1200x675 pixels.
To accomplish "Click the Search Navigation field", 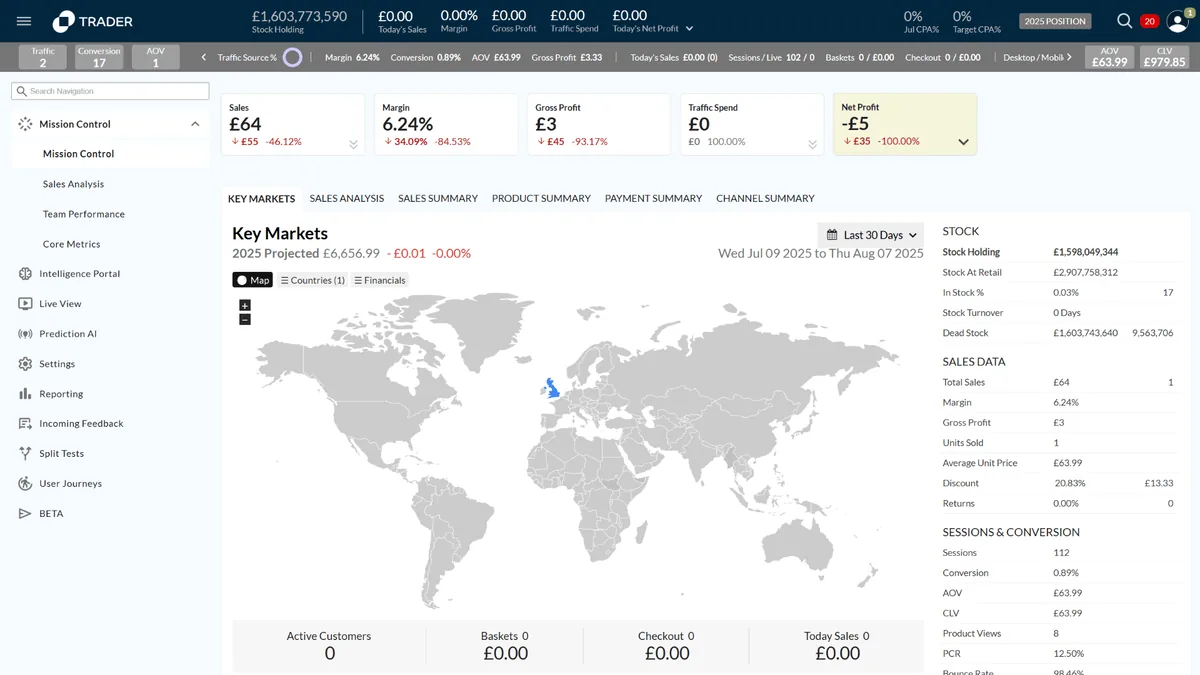I will point(110,91).
